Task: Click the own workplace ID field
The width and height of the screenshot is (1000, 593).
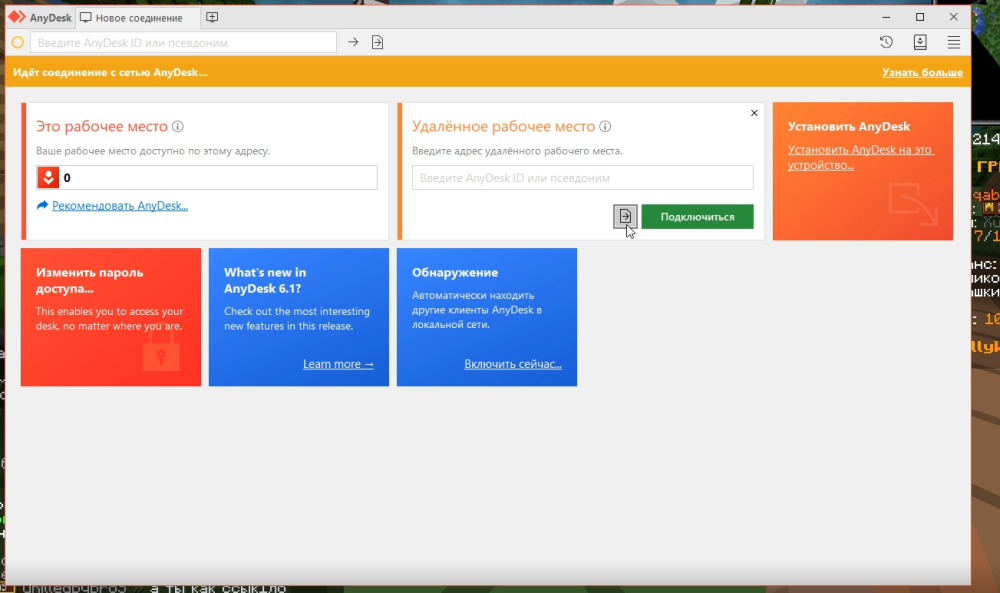Action: [x=207, y=177]
